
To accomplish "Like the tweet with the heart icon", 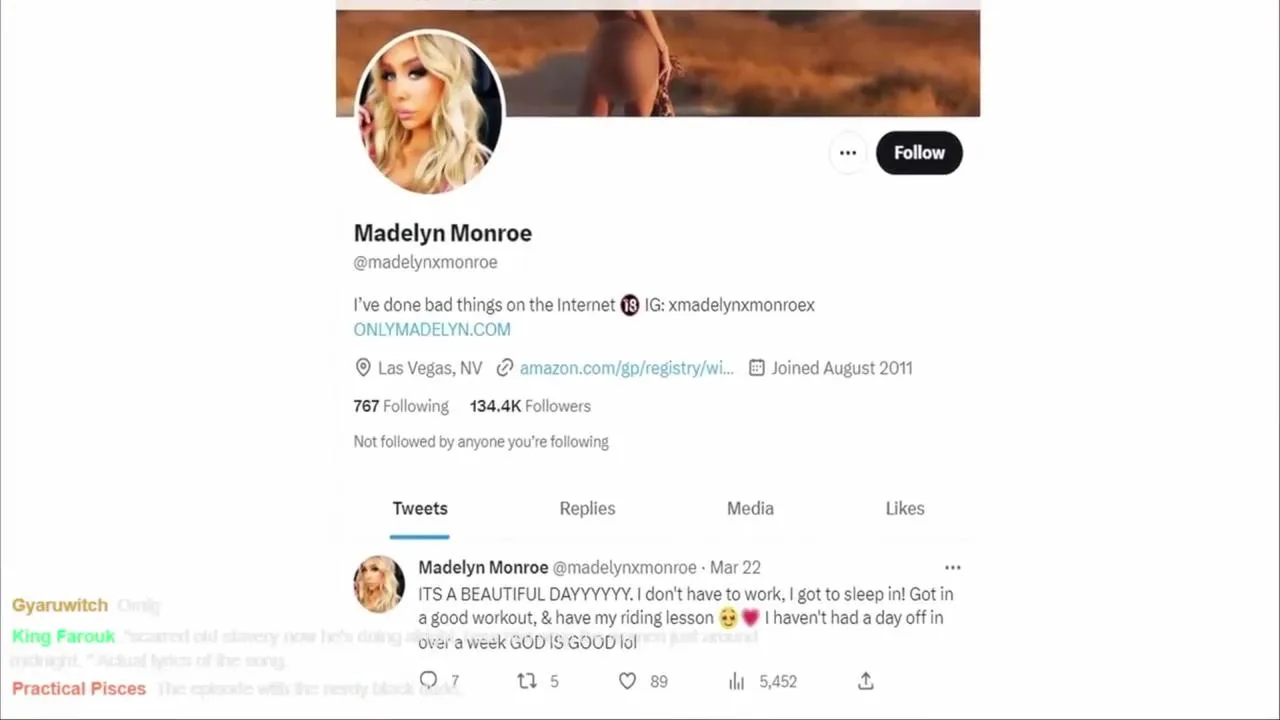I will [627, 681].
